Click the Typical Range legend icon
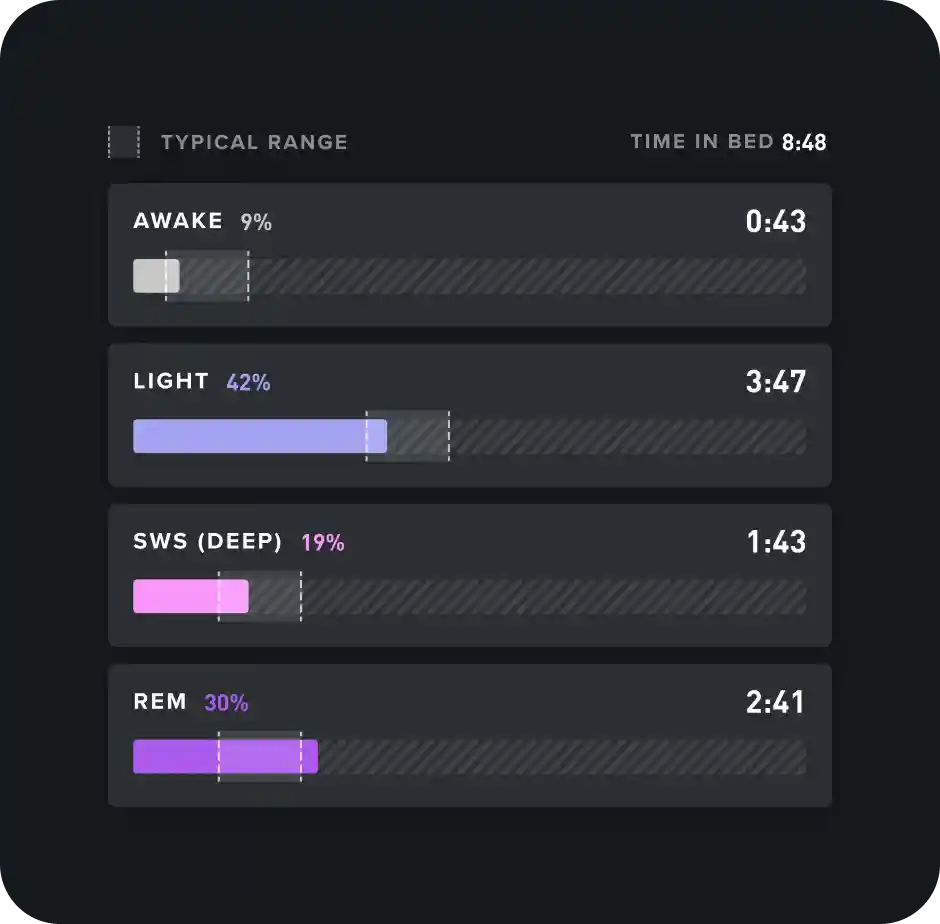Screen dimensions: 940x924 [x=124, y=142]
